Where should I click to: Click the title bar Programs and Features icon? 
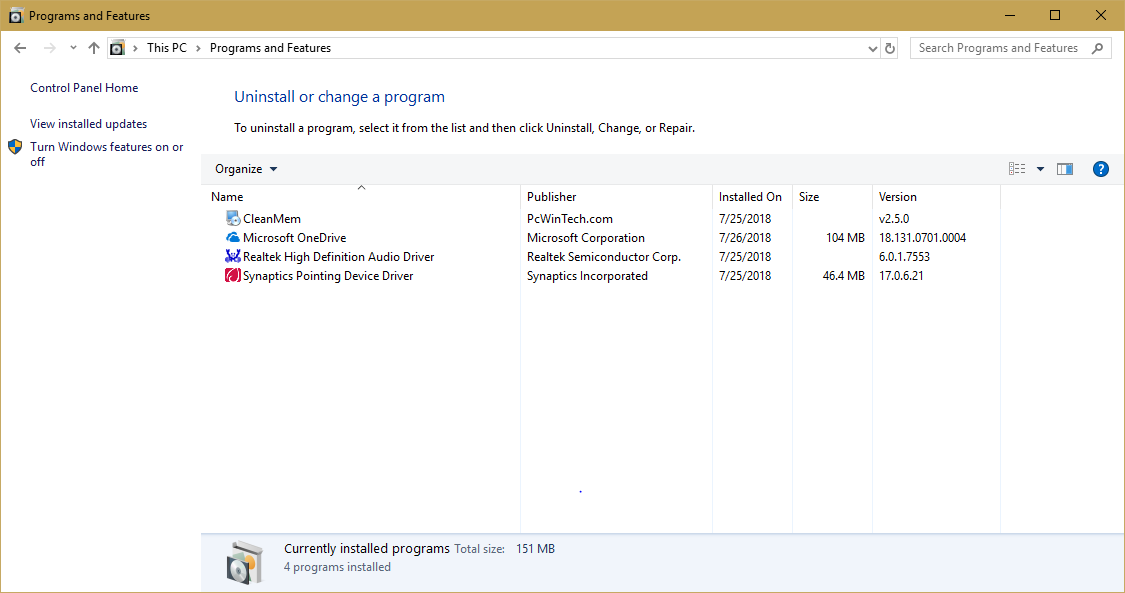click(x=15, y=15)
